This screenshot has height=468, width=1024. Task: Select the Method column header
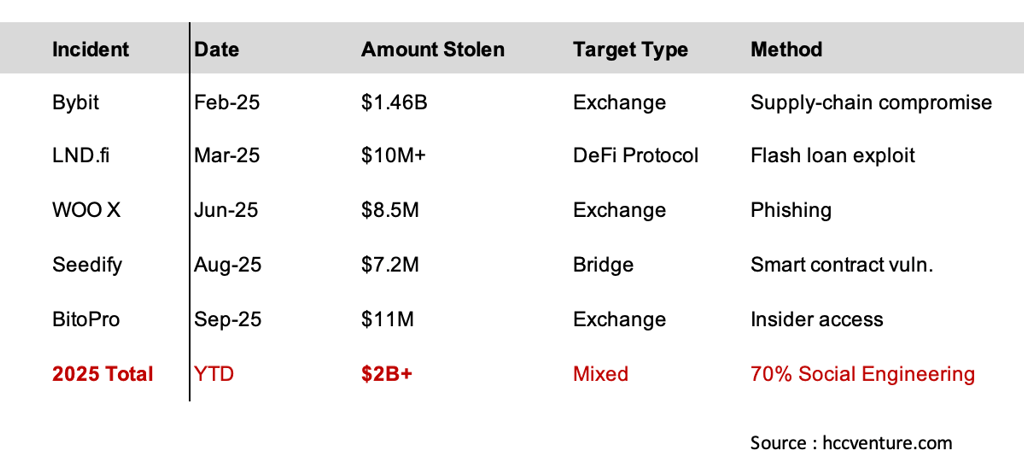(x=786, y=49)
